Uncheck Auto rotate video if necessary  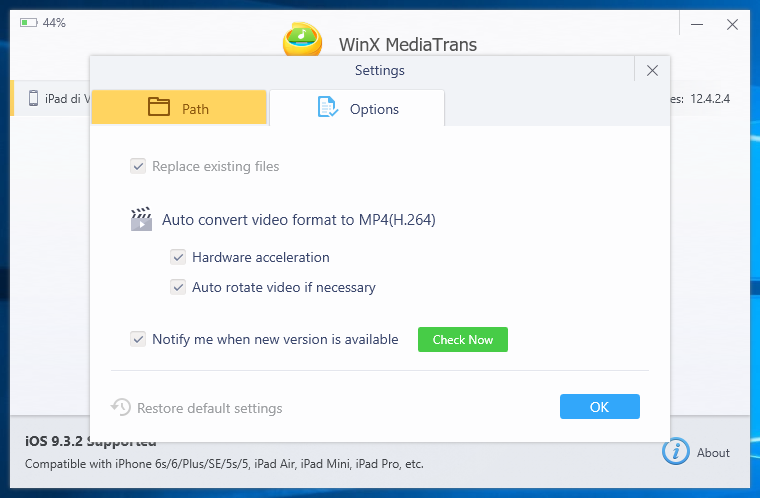pyautogui.click(x=178, y=287)
